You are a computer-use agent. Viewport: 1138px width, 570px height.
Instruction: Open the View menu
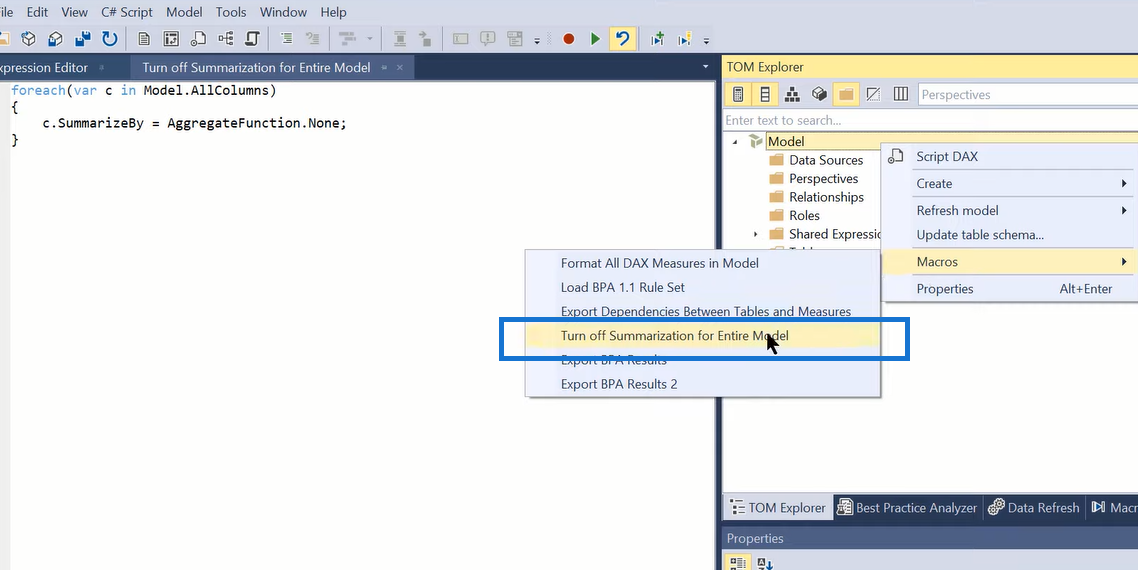tap(75, 12)
